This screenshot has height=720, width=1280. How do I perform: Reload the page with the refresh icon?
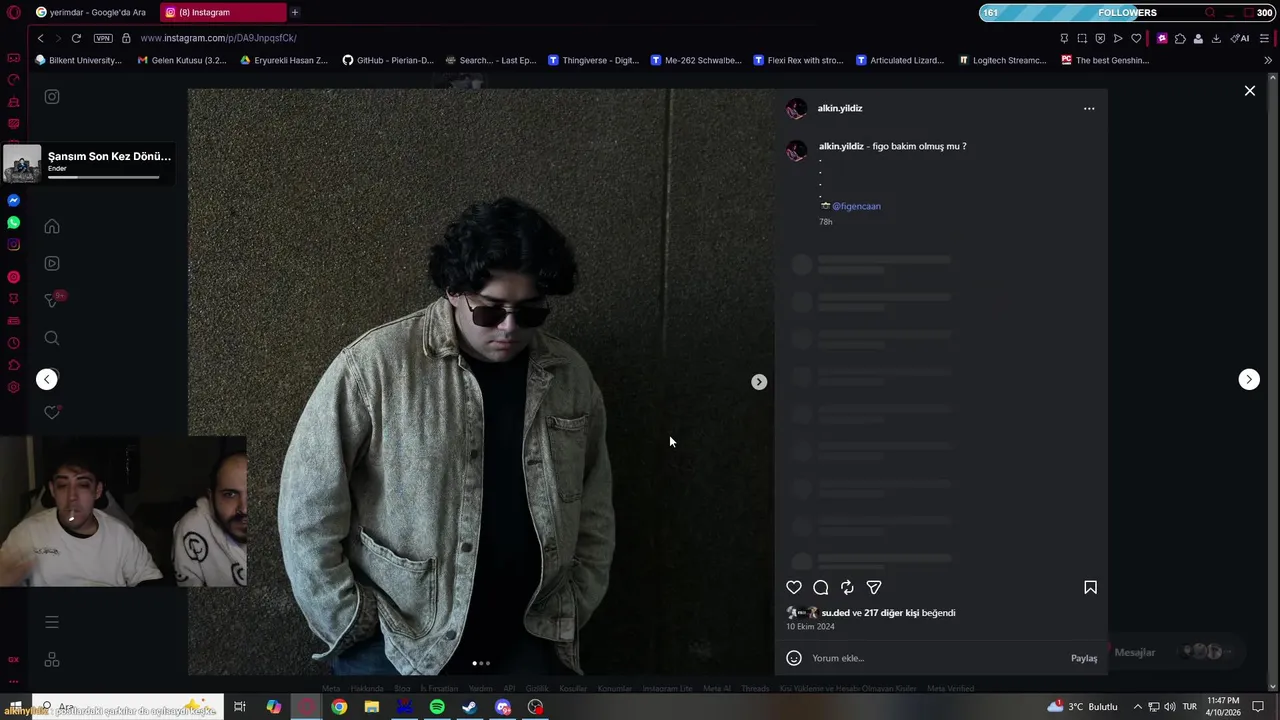tap(76, 38)
